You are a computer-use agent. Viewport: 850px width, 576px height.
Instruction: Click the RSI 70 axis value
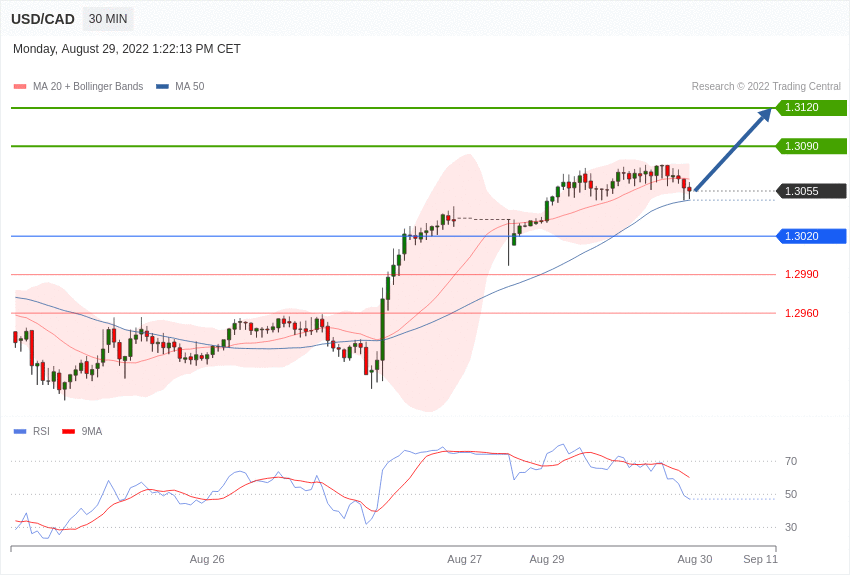pos(791,461)
